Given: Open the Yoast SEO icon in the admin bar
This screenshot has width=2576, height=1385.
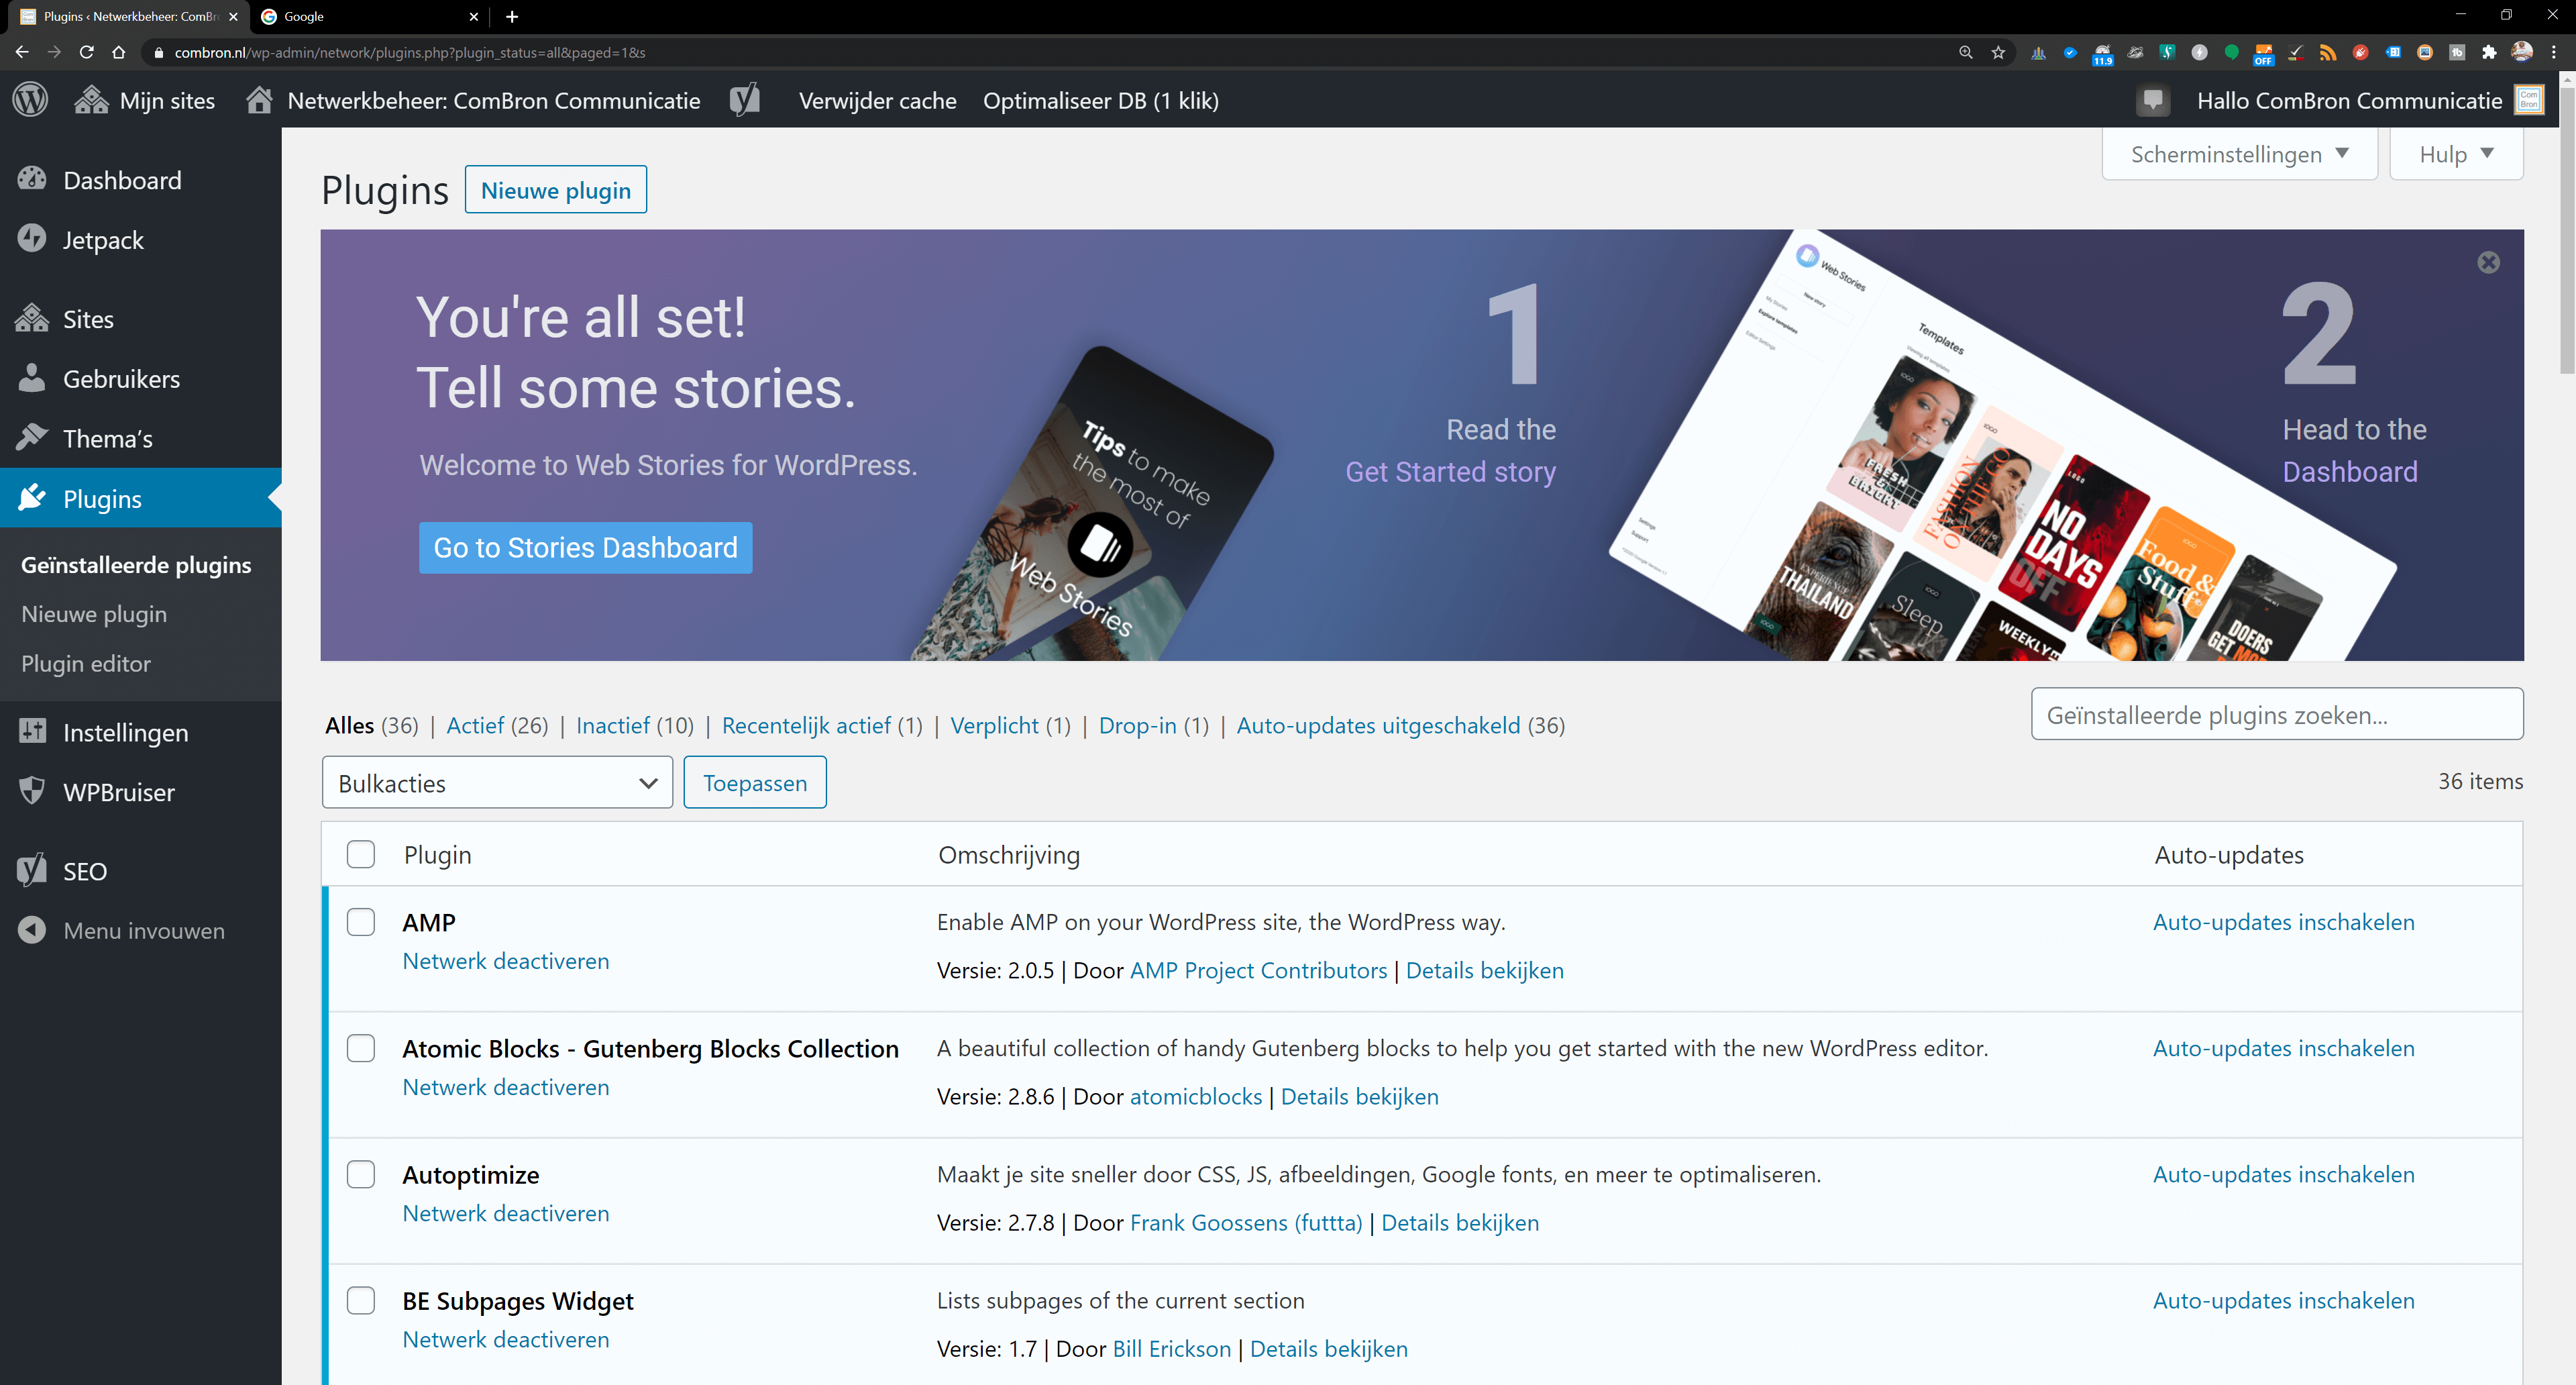Looking at the screenshot, I should (x=746, y=99).
